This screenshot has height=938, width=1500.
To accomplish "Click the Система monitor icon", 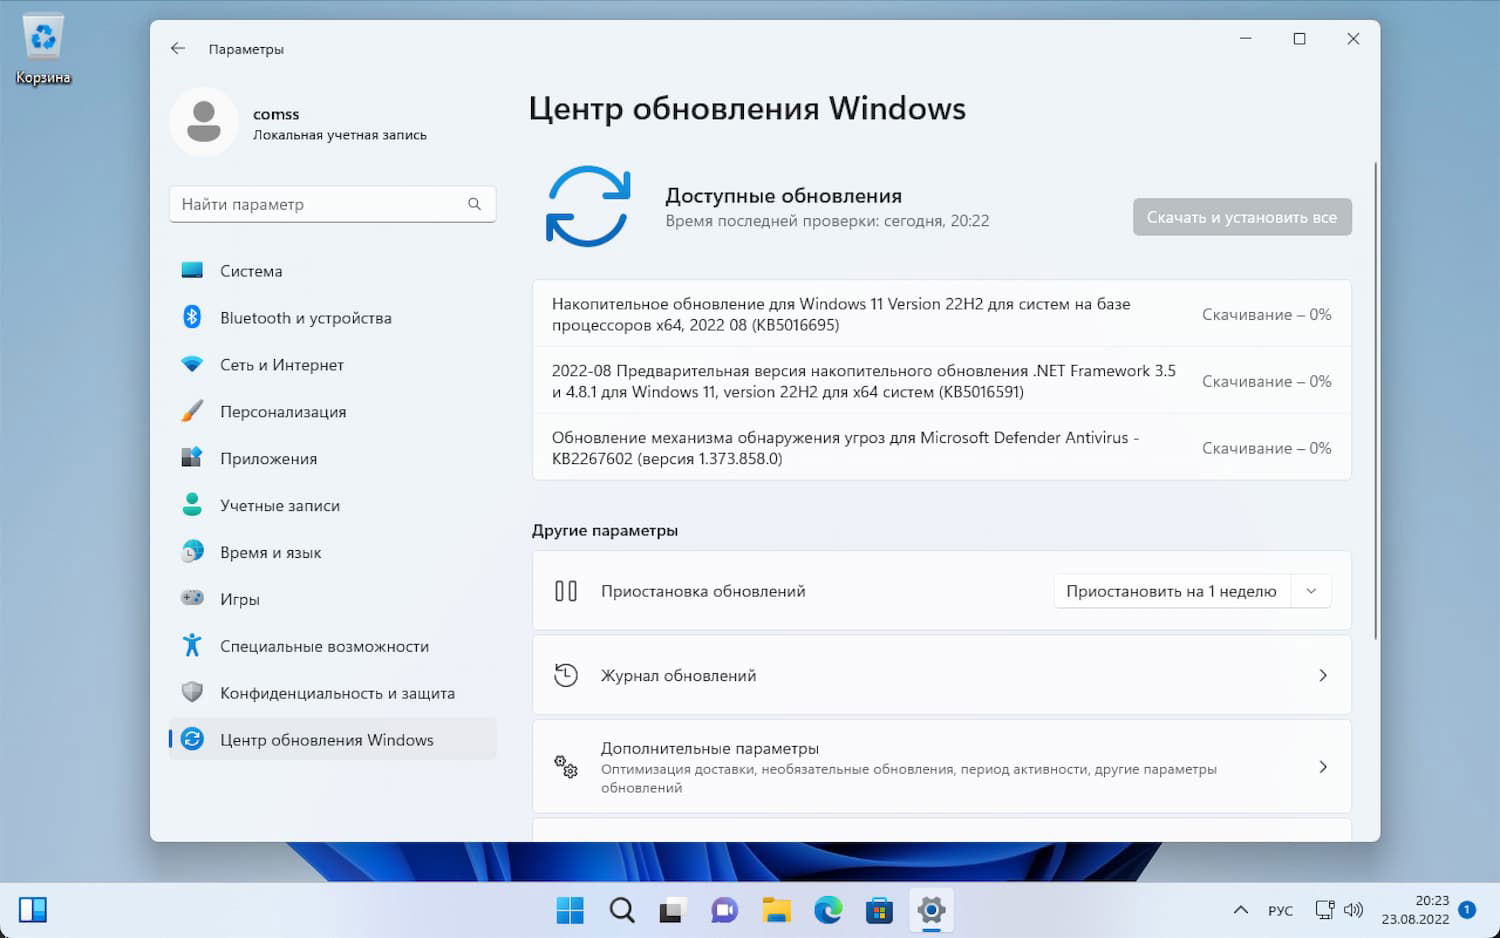I will click(x=192, y=271).
